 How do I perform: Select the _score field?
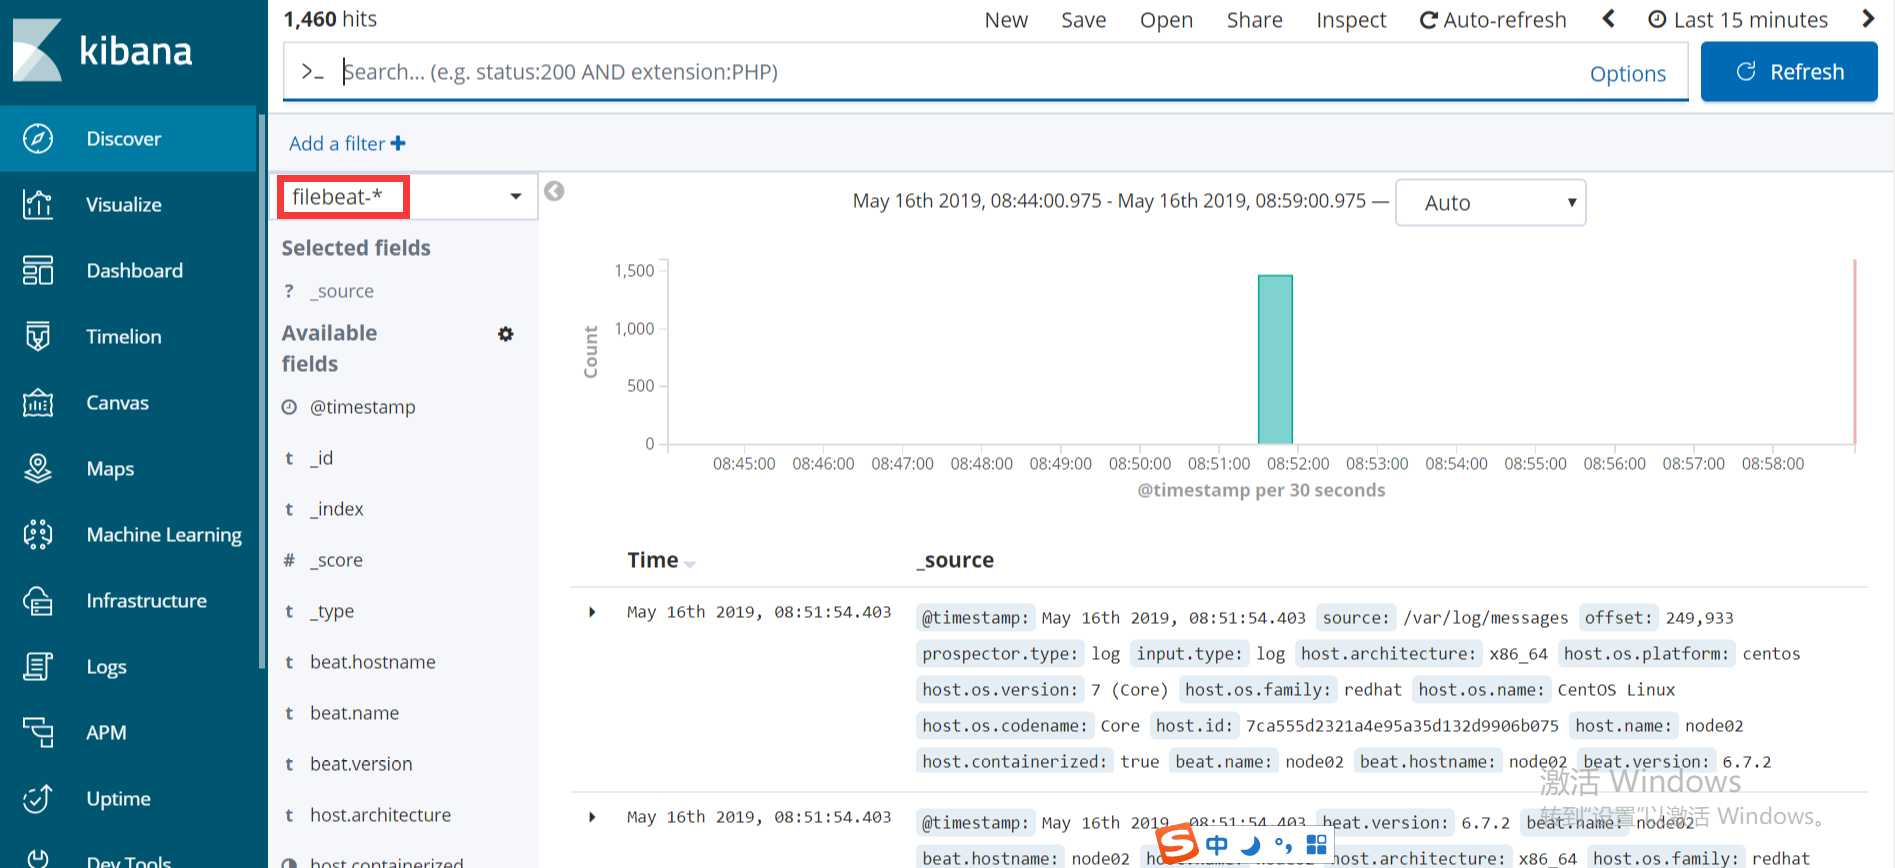[337, 560]
